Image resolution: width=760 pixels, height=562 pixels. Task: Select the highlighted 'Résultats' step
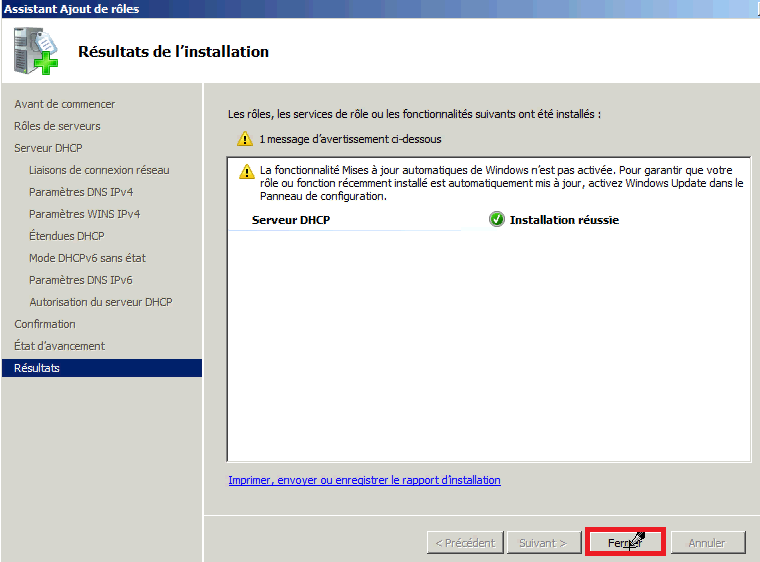(x=102, y=368)
